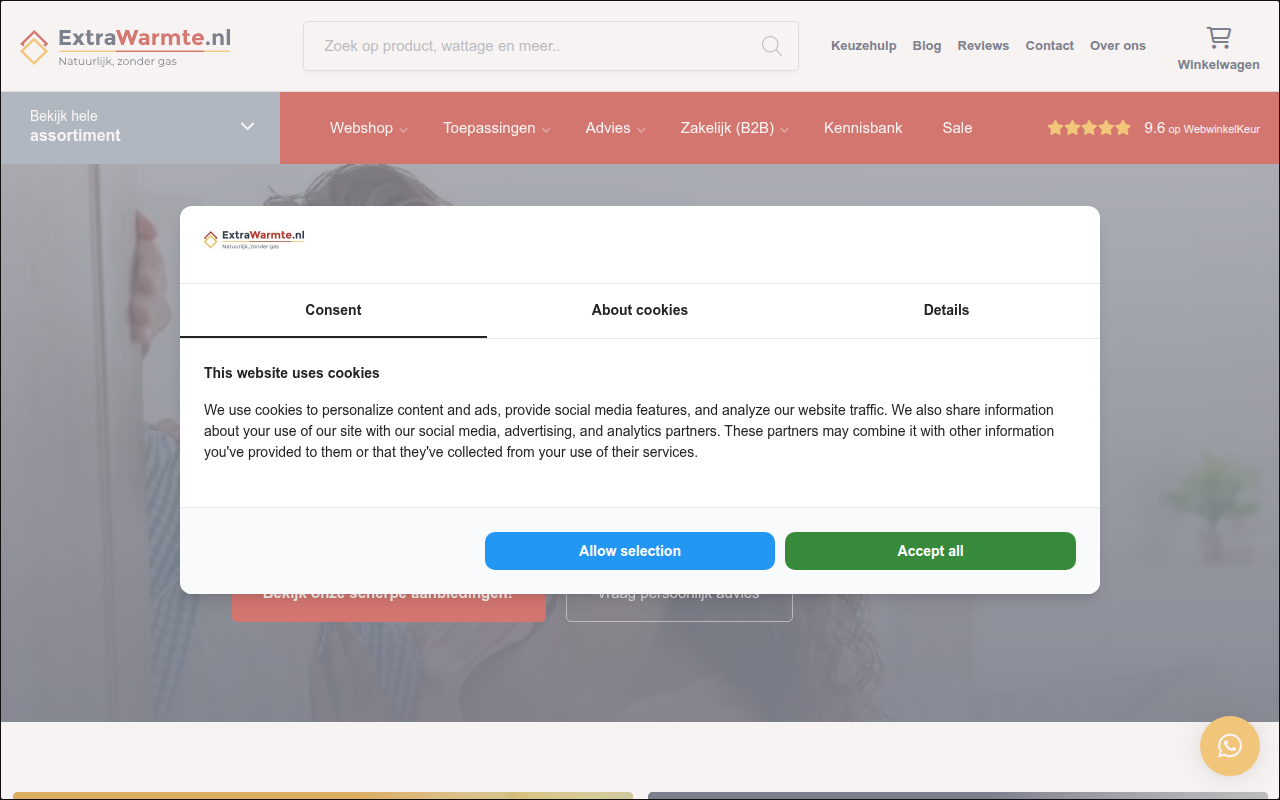Select the Consent tab

tap(333, 311)
